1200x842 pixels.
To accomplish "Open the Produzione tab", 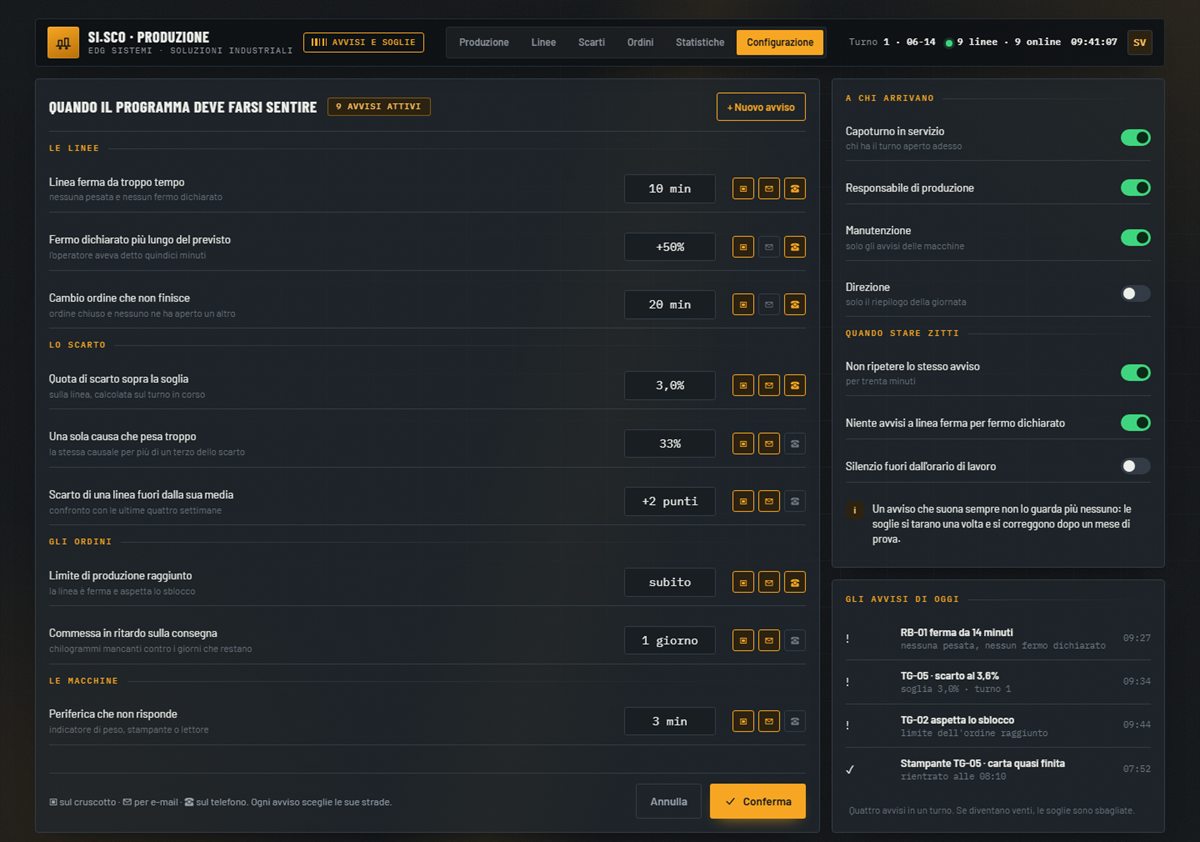I will coord(484,42).
